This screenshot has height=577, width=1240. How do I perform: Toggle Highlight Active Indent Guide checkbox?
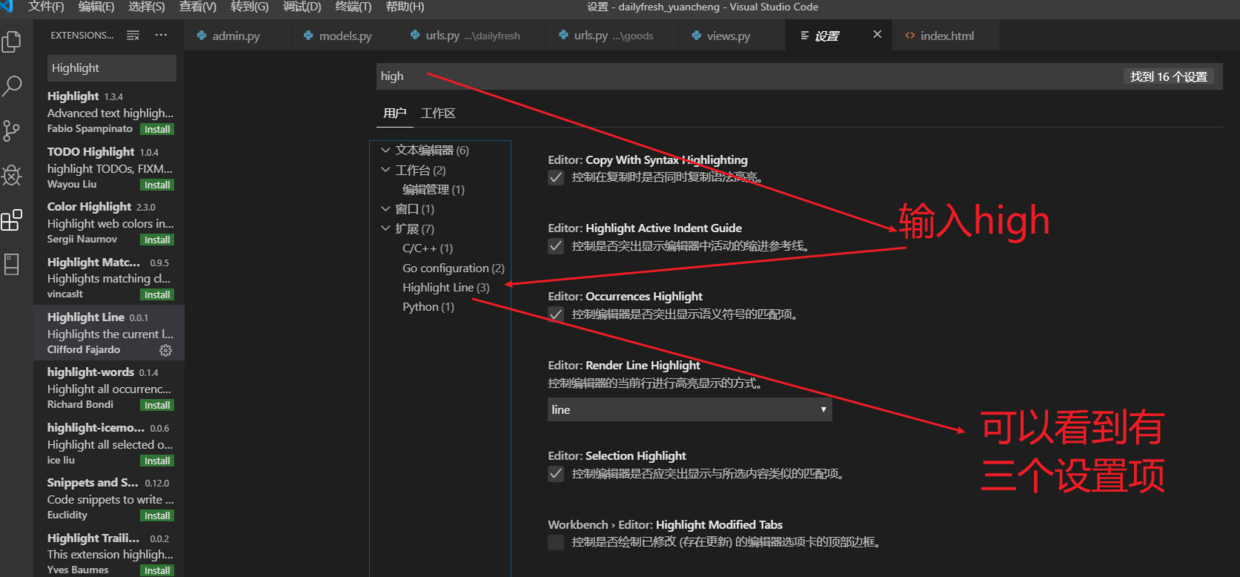556,246
